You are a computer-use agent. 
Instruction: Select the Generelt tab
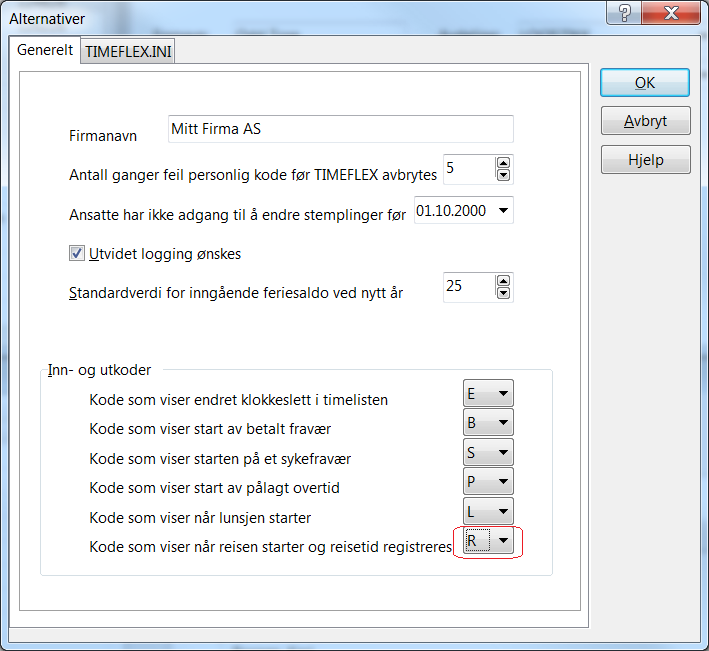(x=45, y=50)
